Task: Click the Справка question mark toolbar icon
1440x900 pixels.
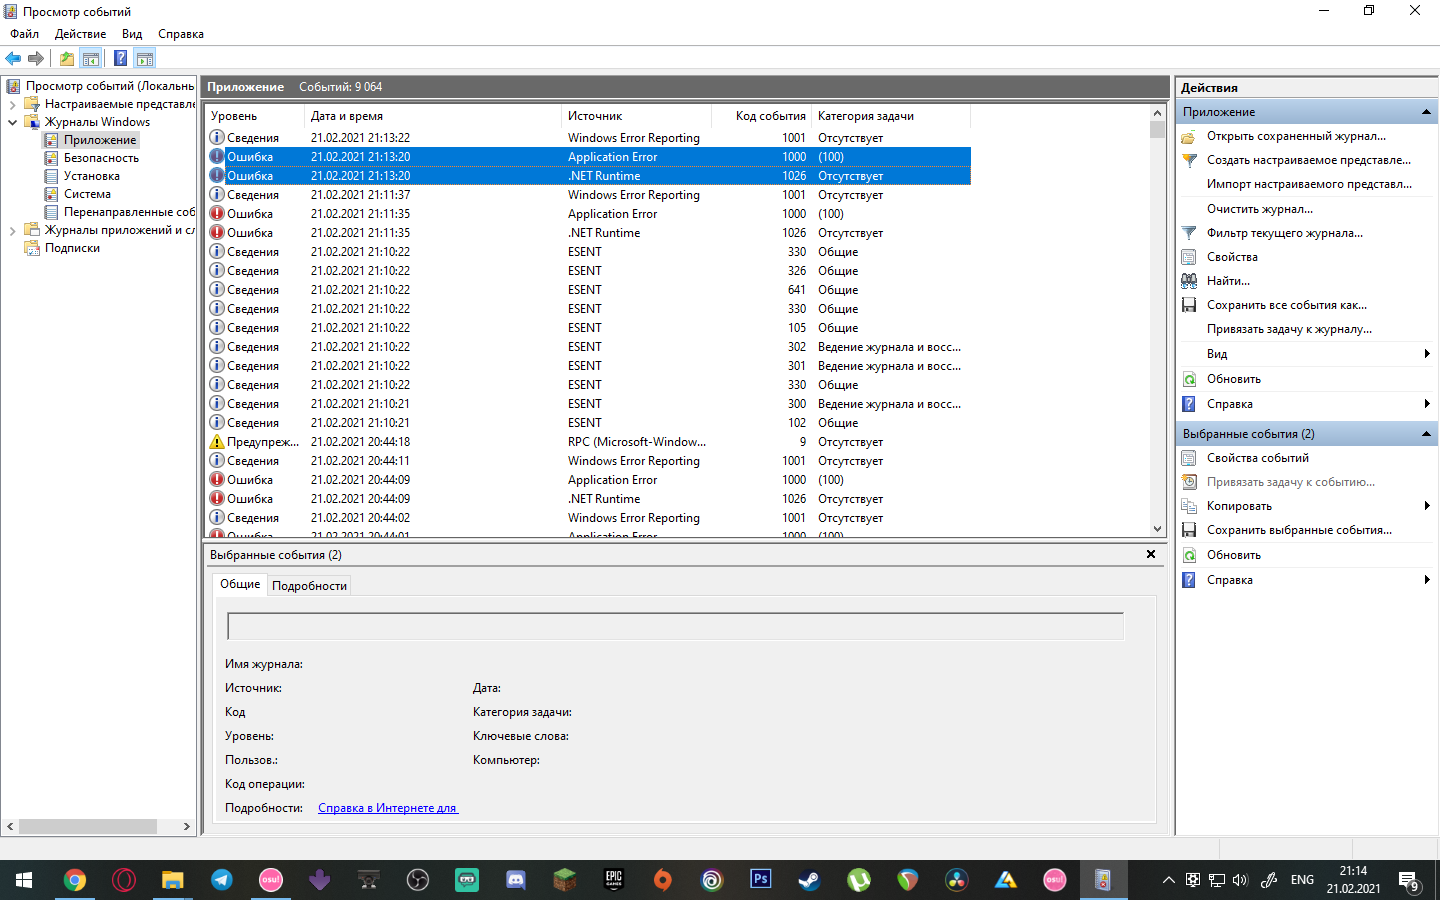Action: 119,58
